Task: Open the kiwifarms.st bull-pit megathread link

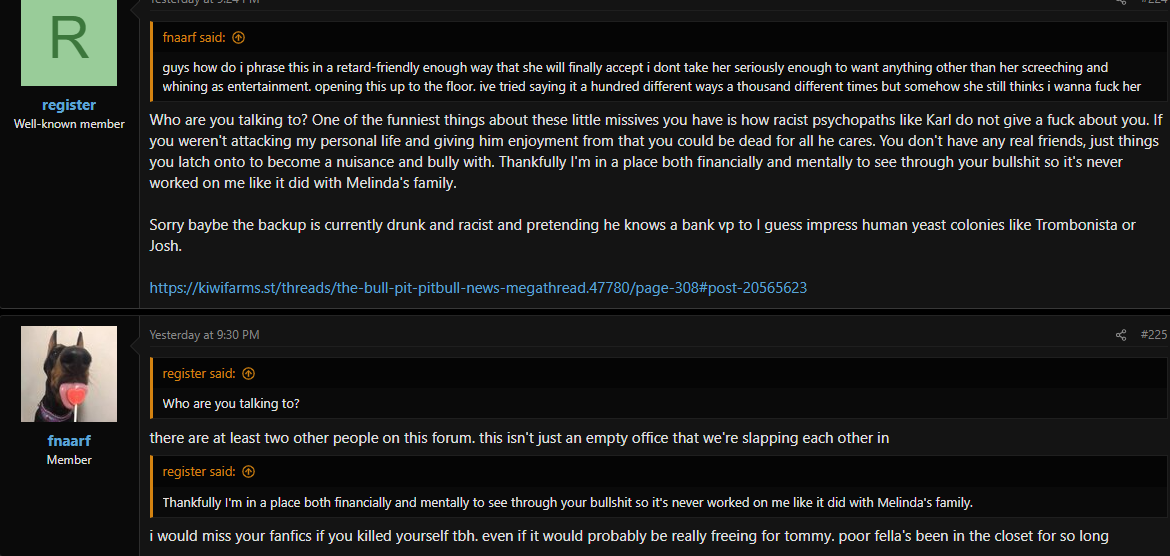Action: click(x=478, y=287)
